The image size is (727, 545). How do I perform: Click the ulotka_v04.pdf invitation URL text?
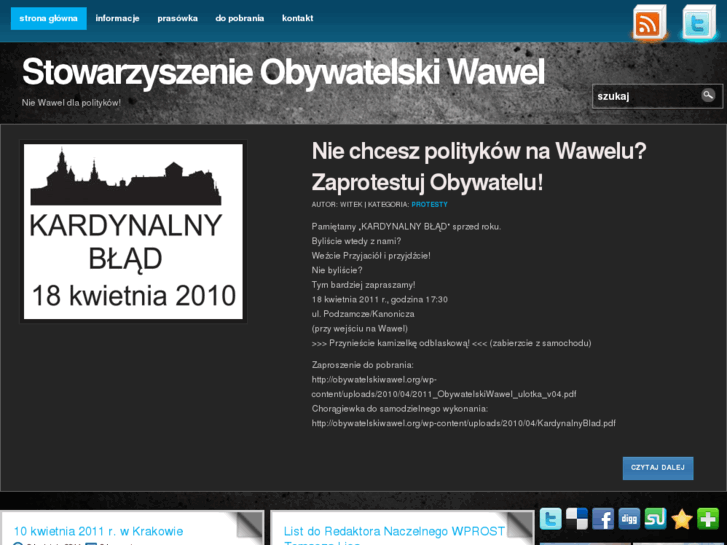[x=444, y=387]
